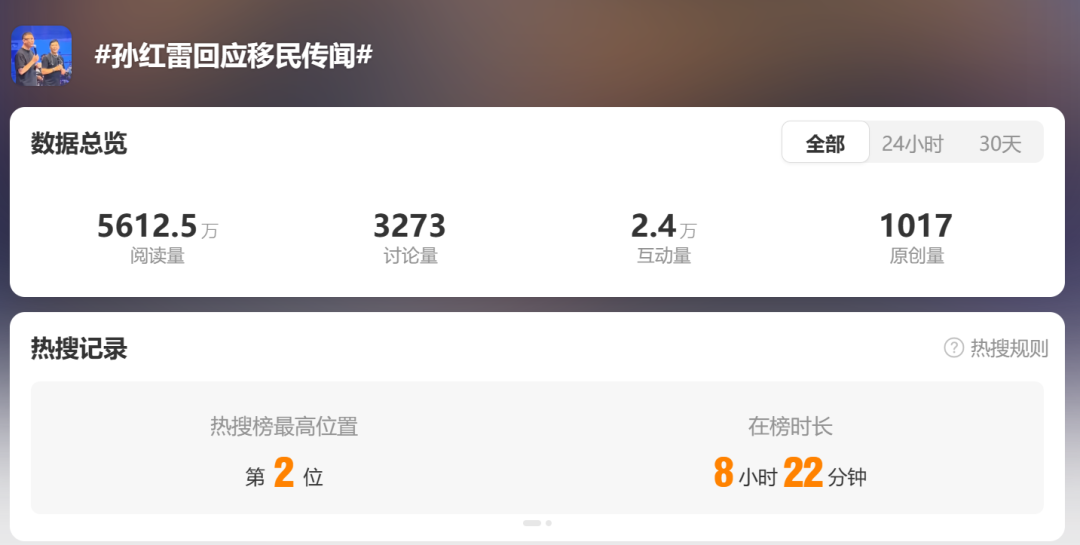This screenshot has height=545, width=1080.
Task: Select the 5612.5万 reading count figure
Action: pyautogui.click(x=157, y=226)
